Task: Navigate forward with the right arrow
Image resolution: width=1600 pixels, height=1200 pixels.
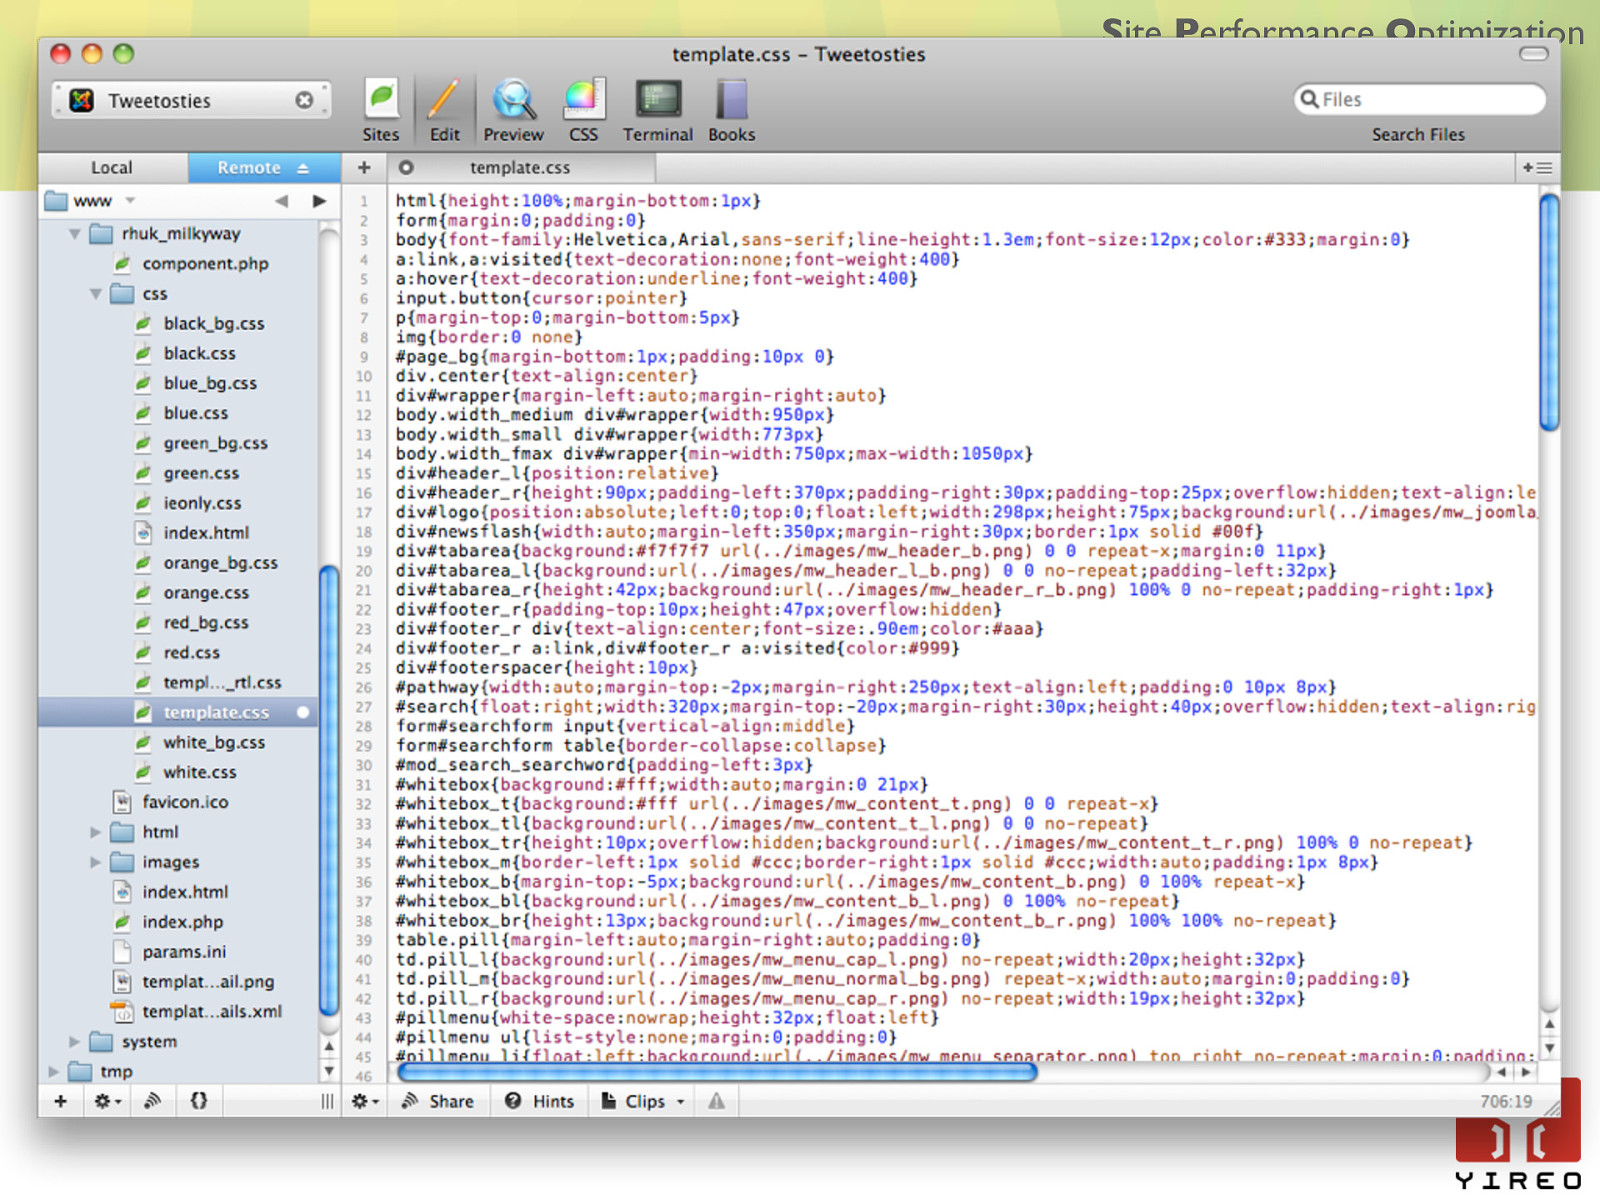Action: (x=319, y=201)
